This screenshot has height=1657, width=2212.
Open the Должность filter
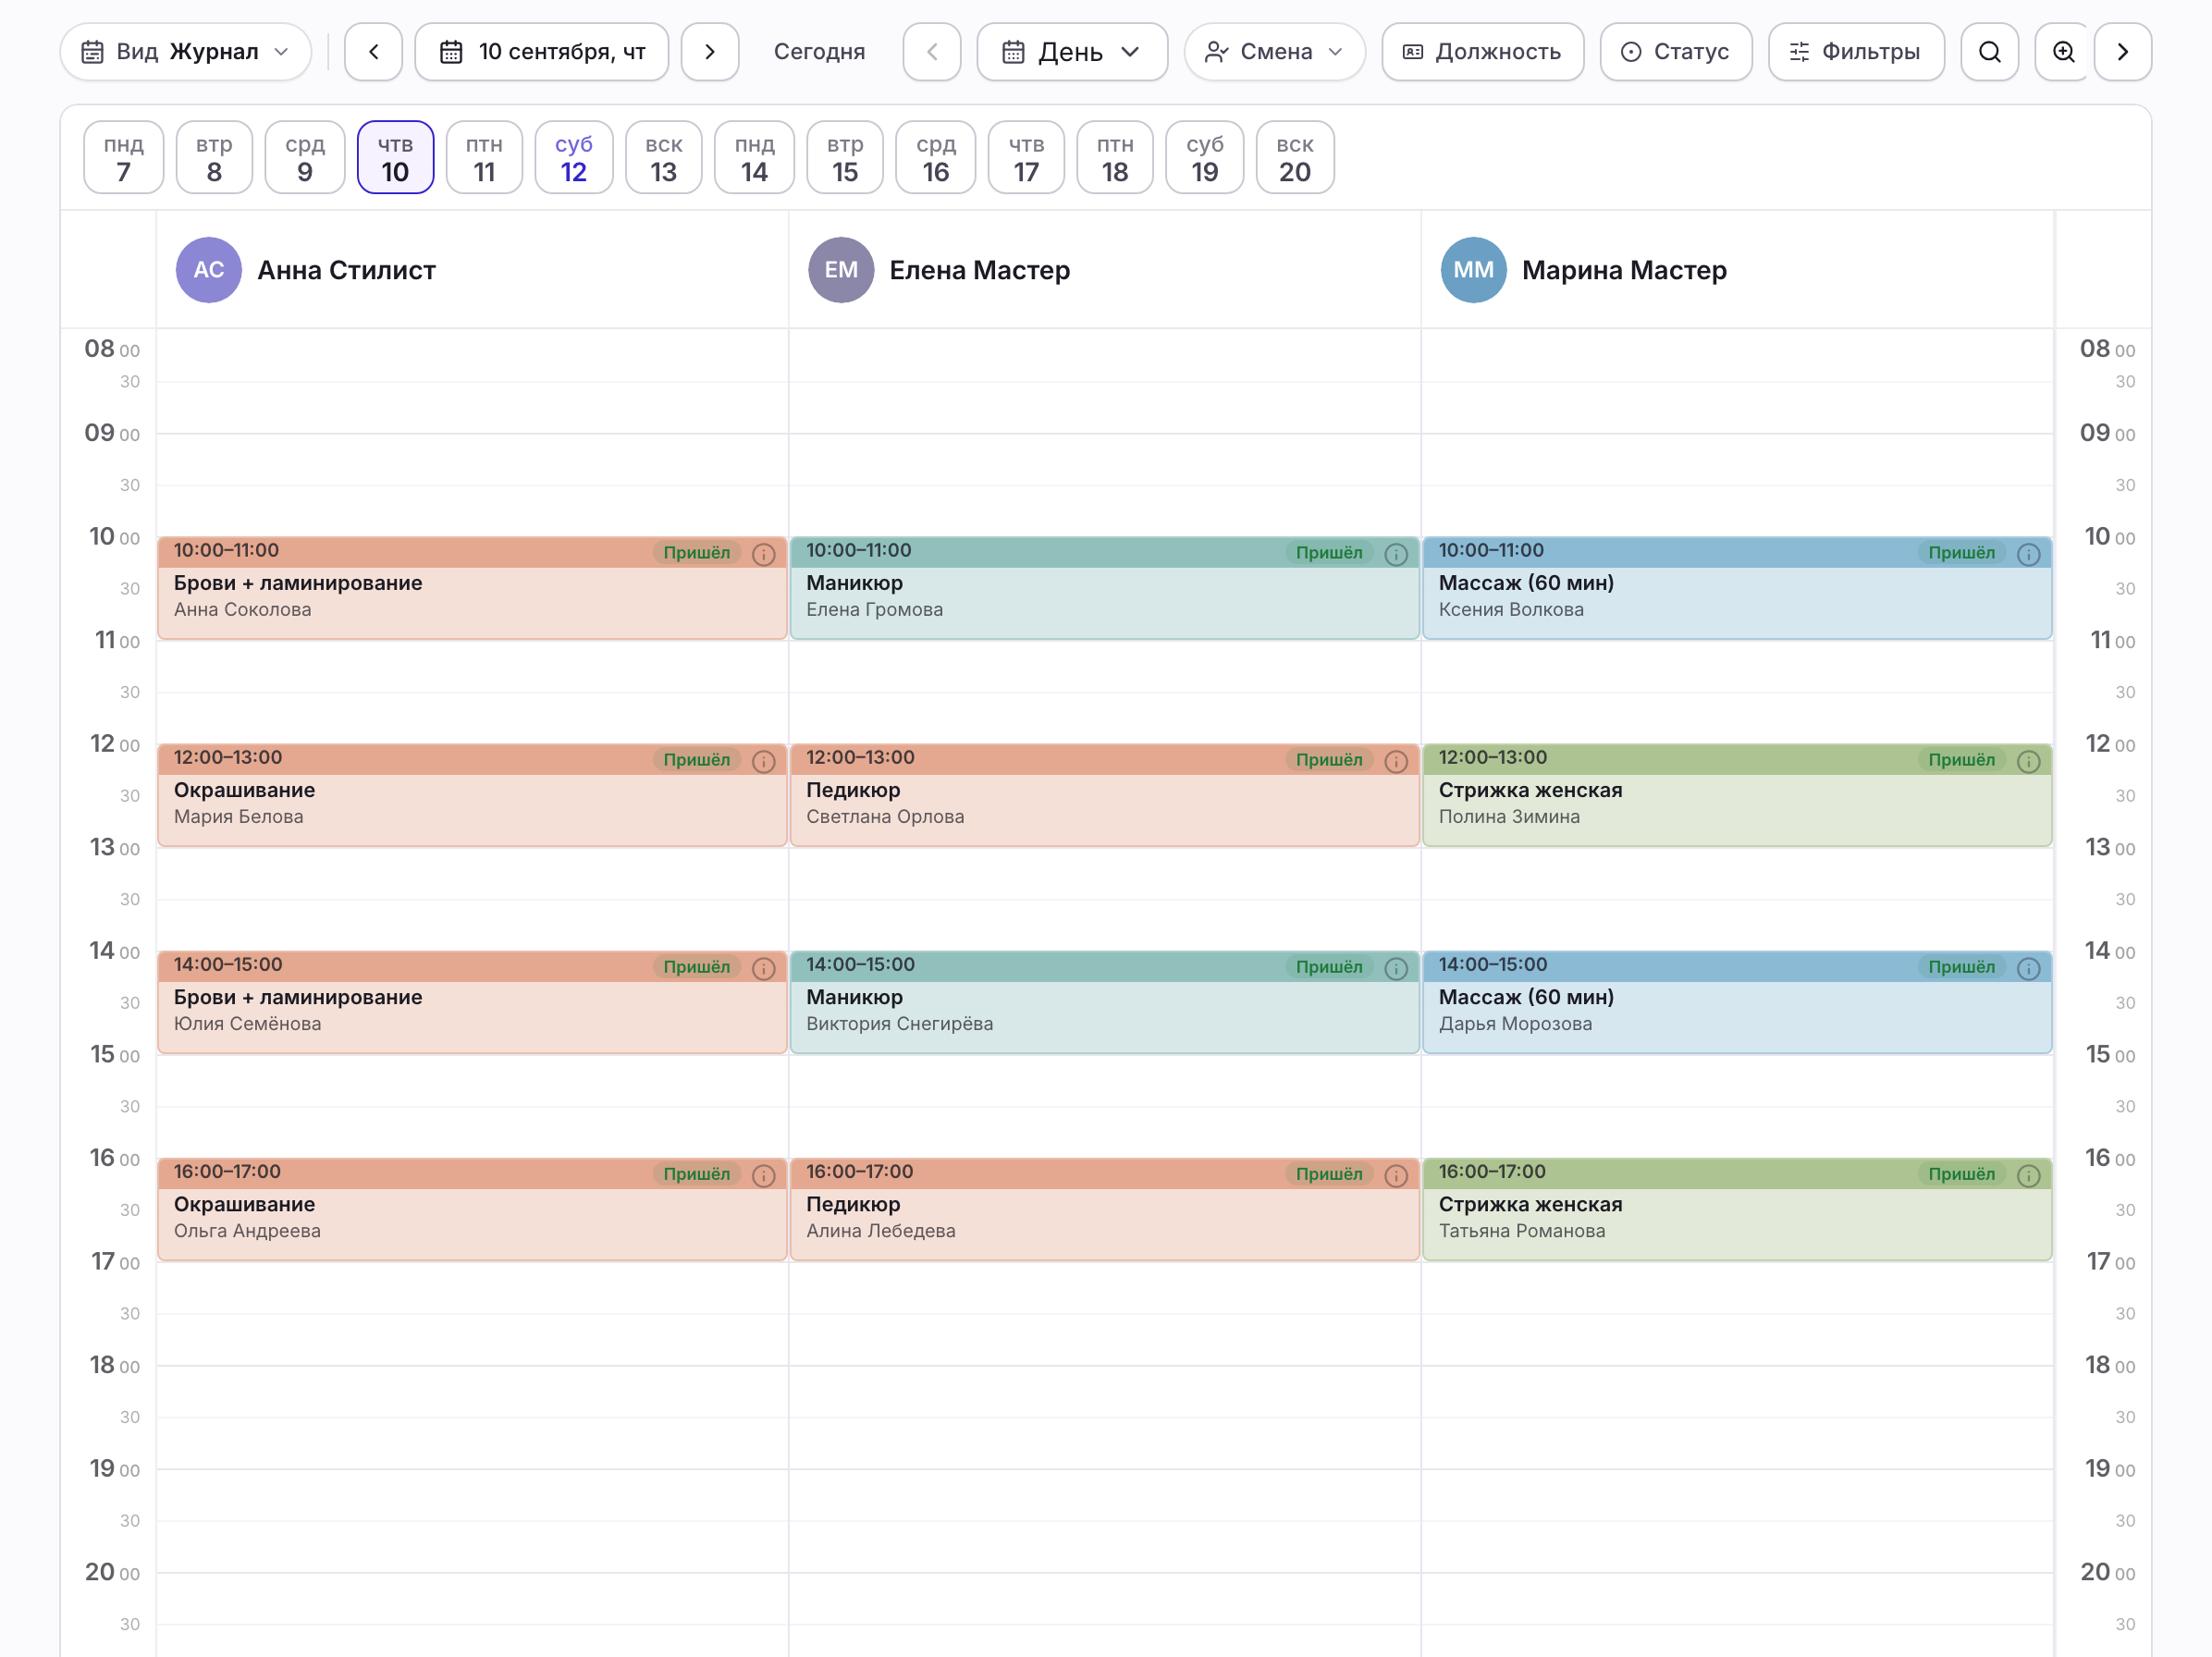(1482, 52)
